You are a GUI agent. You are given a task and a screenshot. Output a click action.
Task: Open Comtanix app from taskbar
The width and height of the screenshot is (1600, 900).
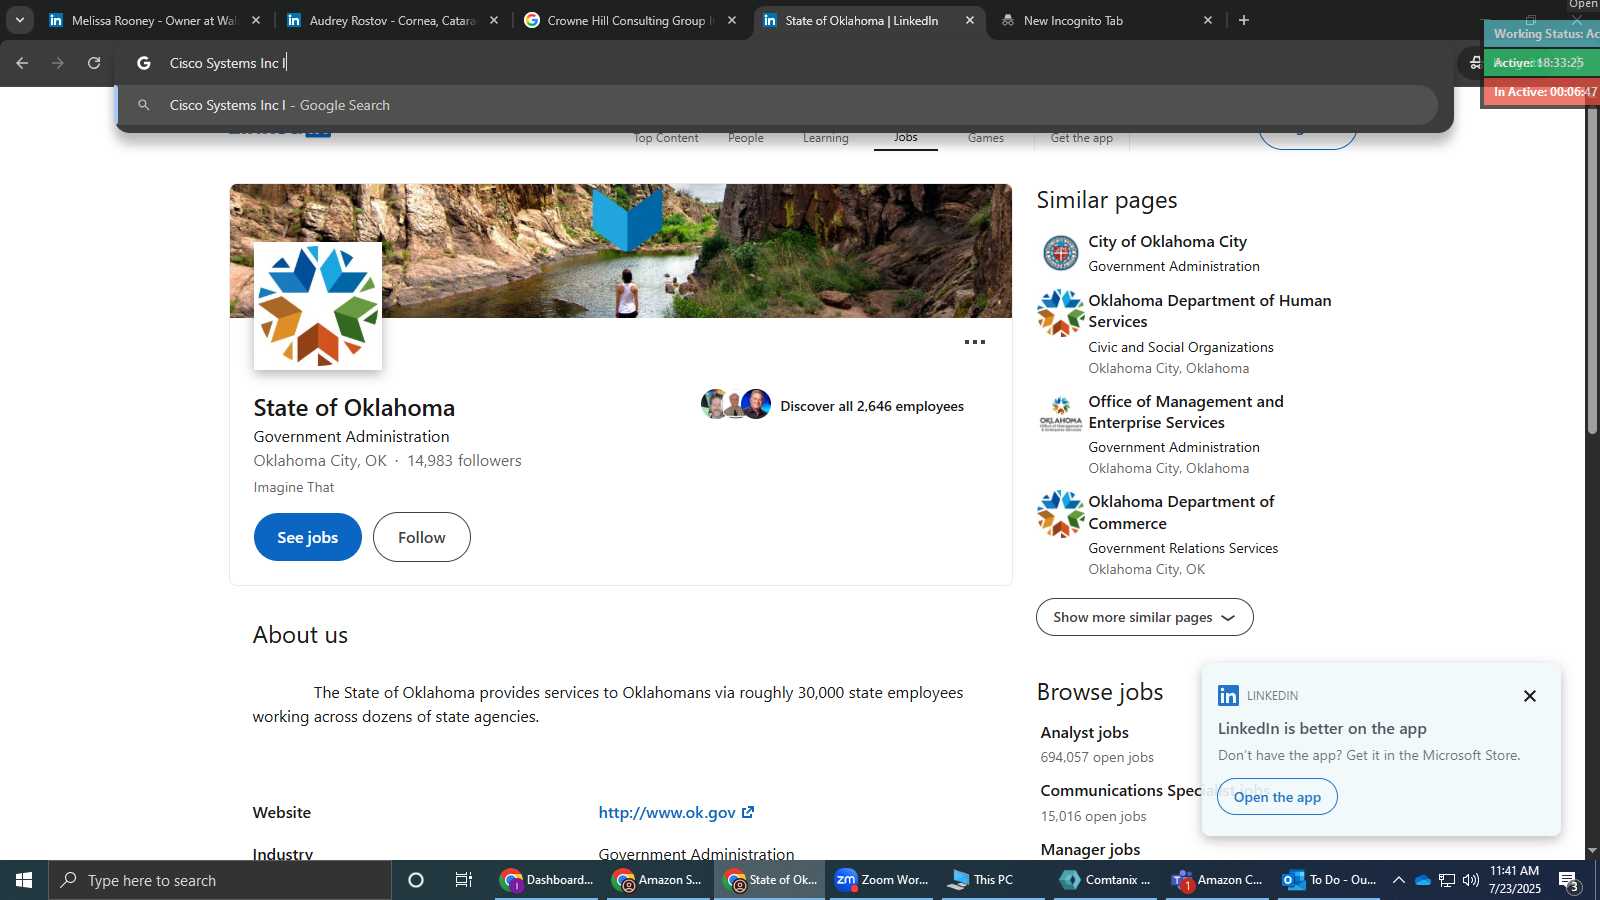(x=1105, y=880)
